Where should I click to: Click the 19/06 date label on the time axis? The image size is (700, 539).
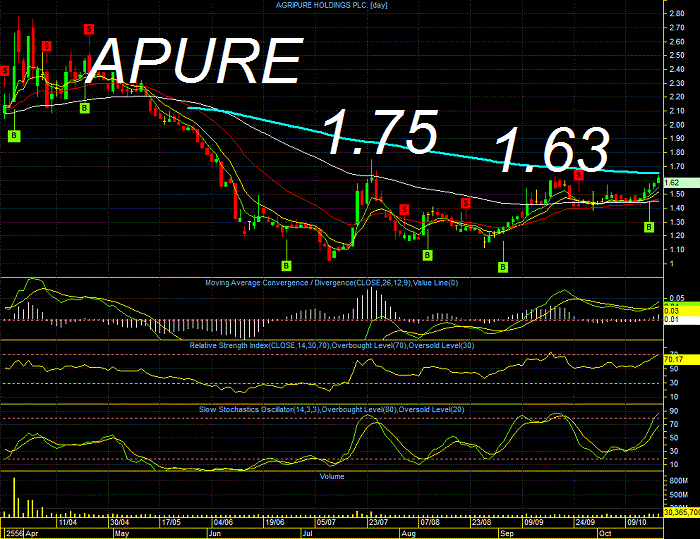[275, 522]
